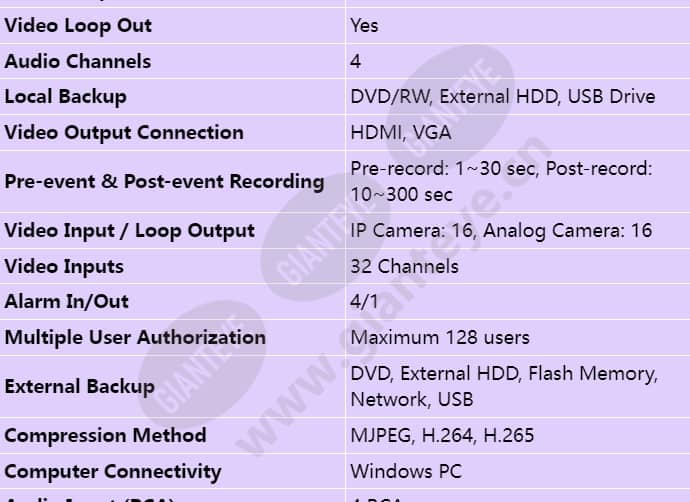Click the Computer Connectivity label
690x502 pixels.
(113, 472)
